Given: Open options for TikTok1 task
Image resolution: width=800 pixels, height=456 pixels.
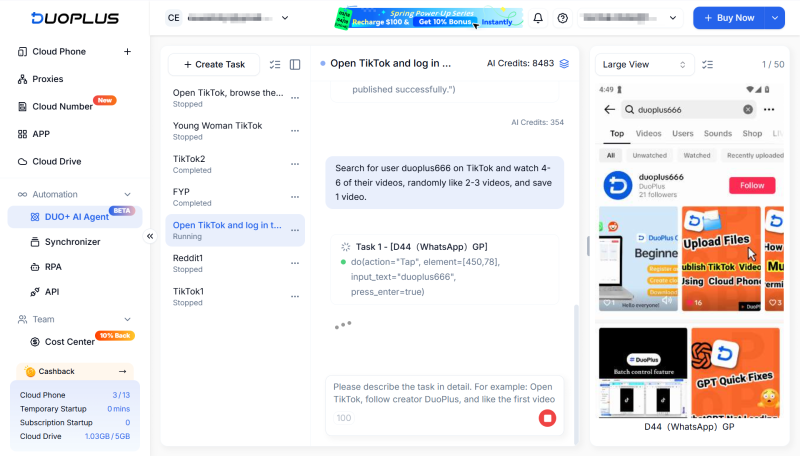Looking at the screenshot, I should pos(295,296).
